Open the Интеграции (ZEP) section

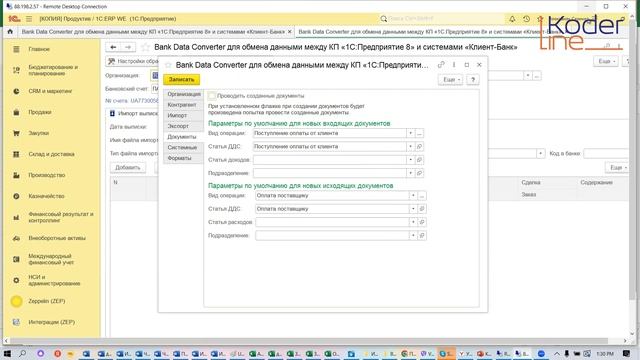pos(51,322)
